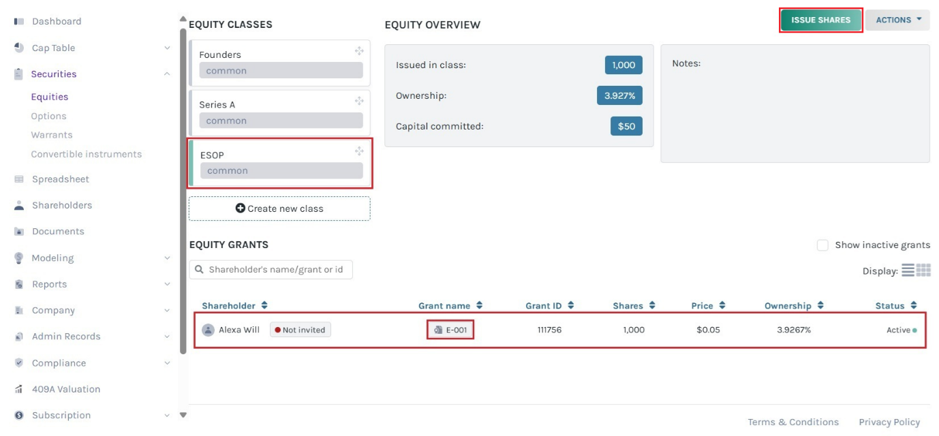Open the Actions dropdown

[x=898, y=20]
